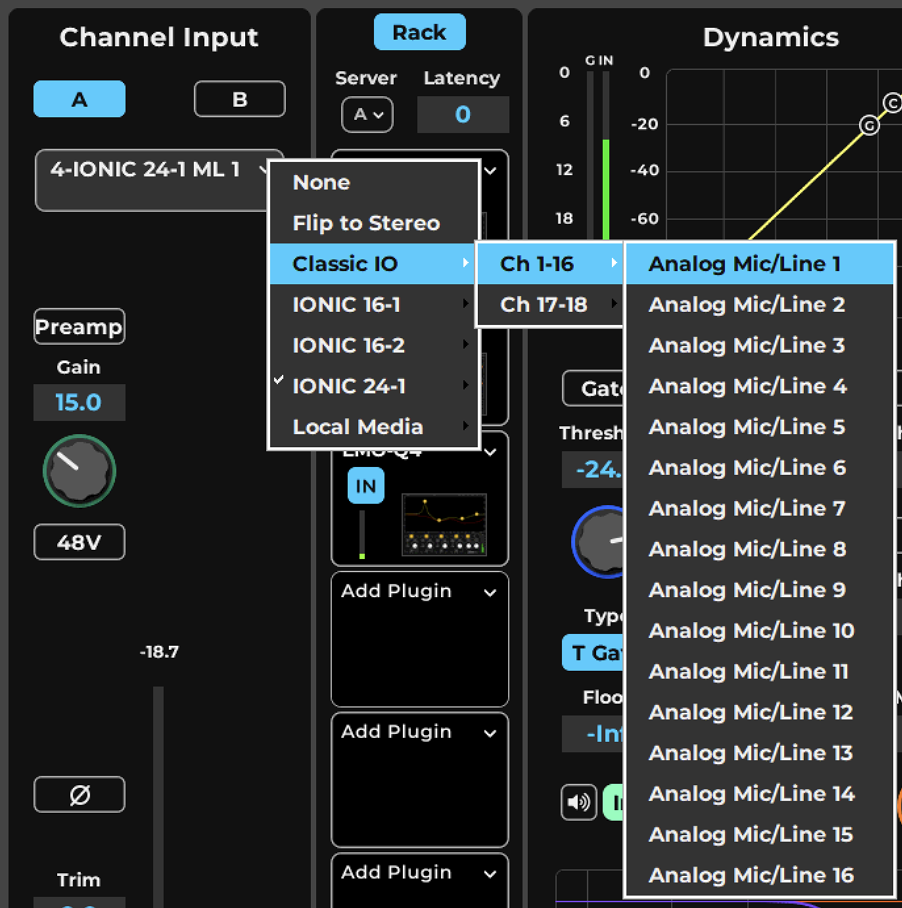Choose Analog Mic/Line 14
902x908 pixels.
(760, 793)
